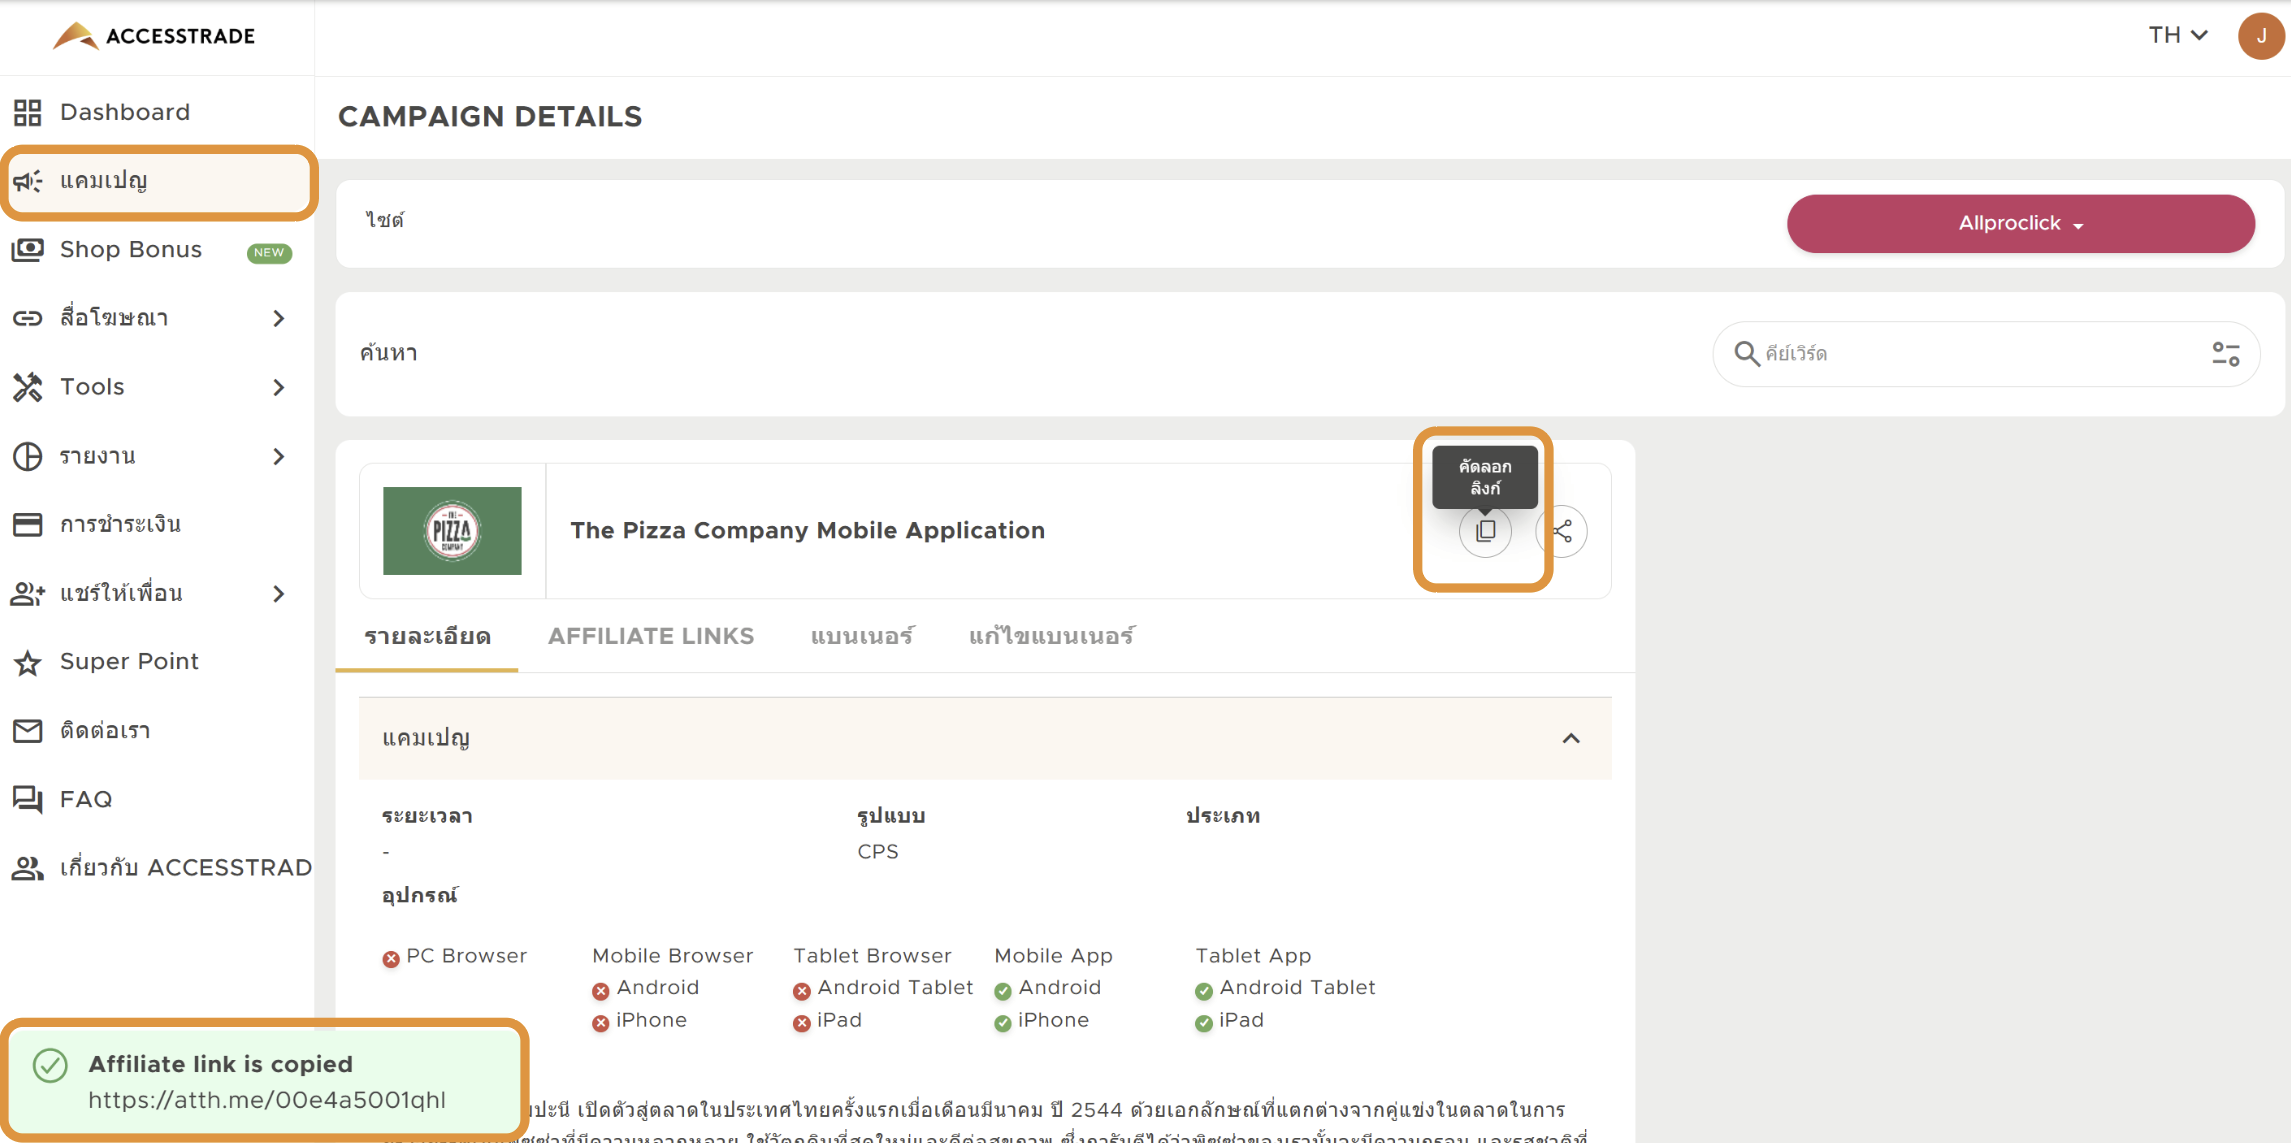Click the สื่อโฆษณา link icon

point(28,318)
